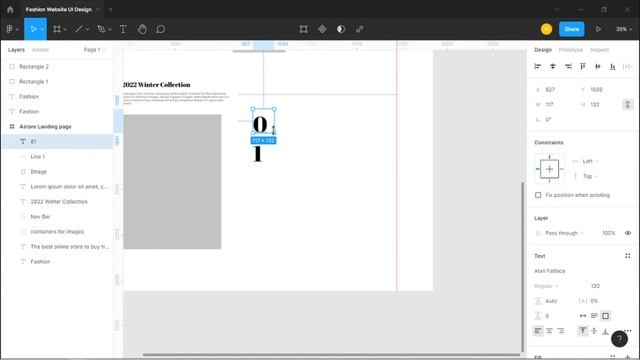The width and height of the screenshot is (640, 360).
Task: Align selection to the bottom
Action: (x=613, y=67)
